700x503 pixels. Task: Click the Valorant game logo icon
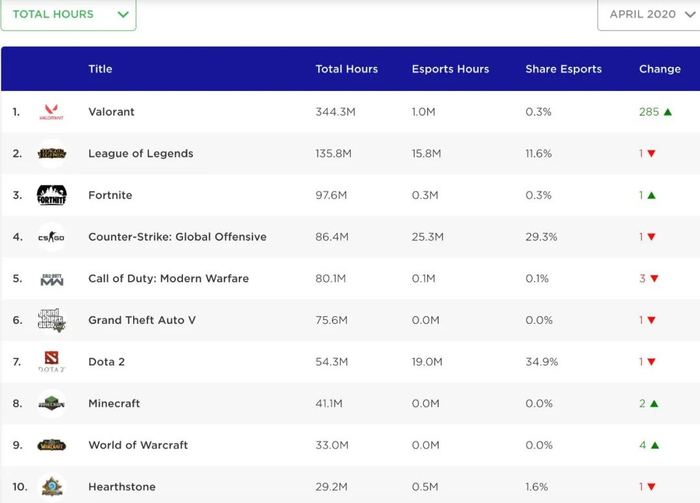(51, 112)
